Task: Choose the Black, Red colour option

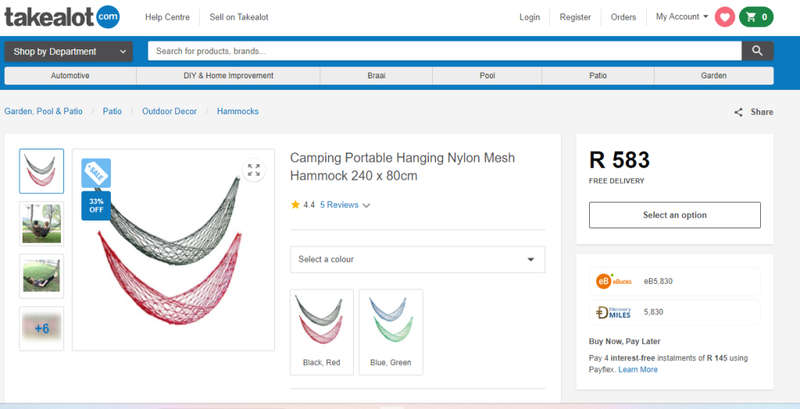Action: [321, 332]
